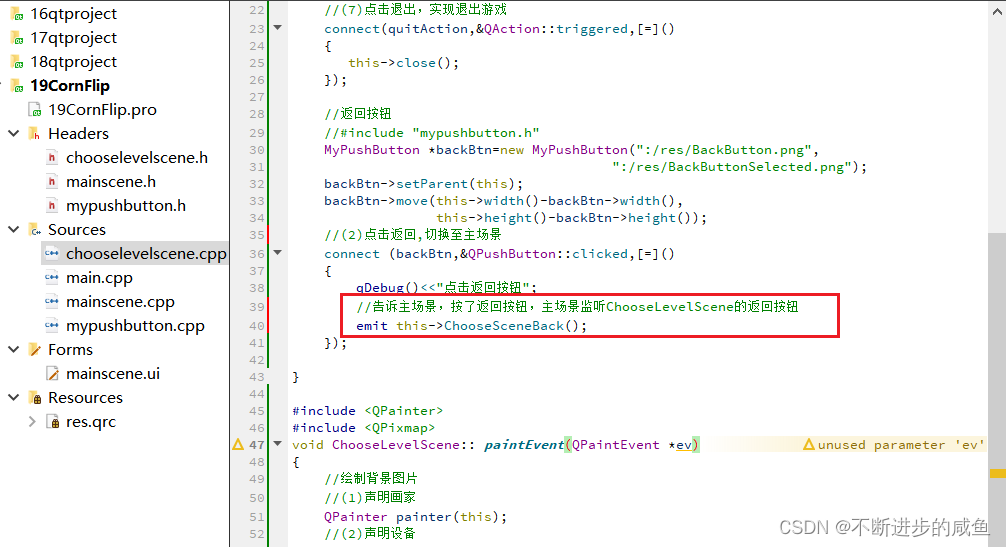Screen dimensions: 1006x547
Task: Click the 17qtproject folder icon
Action: pyautogui.click(x=18, y=38)
